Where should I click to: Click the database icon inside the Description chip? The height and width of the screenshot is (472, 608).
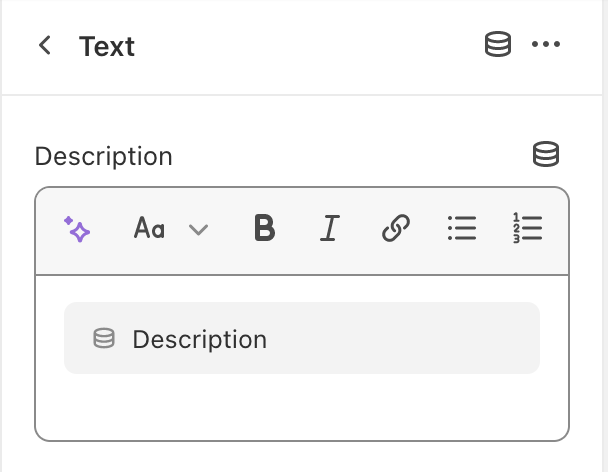pos(104,339)
